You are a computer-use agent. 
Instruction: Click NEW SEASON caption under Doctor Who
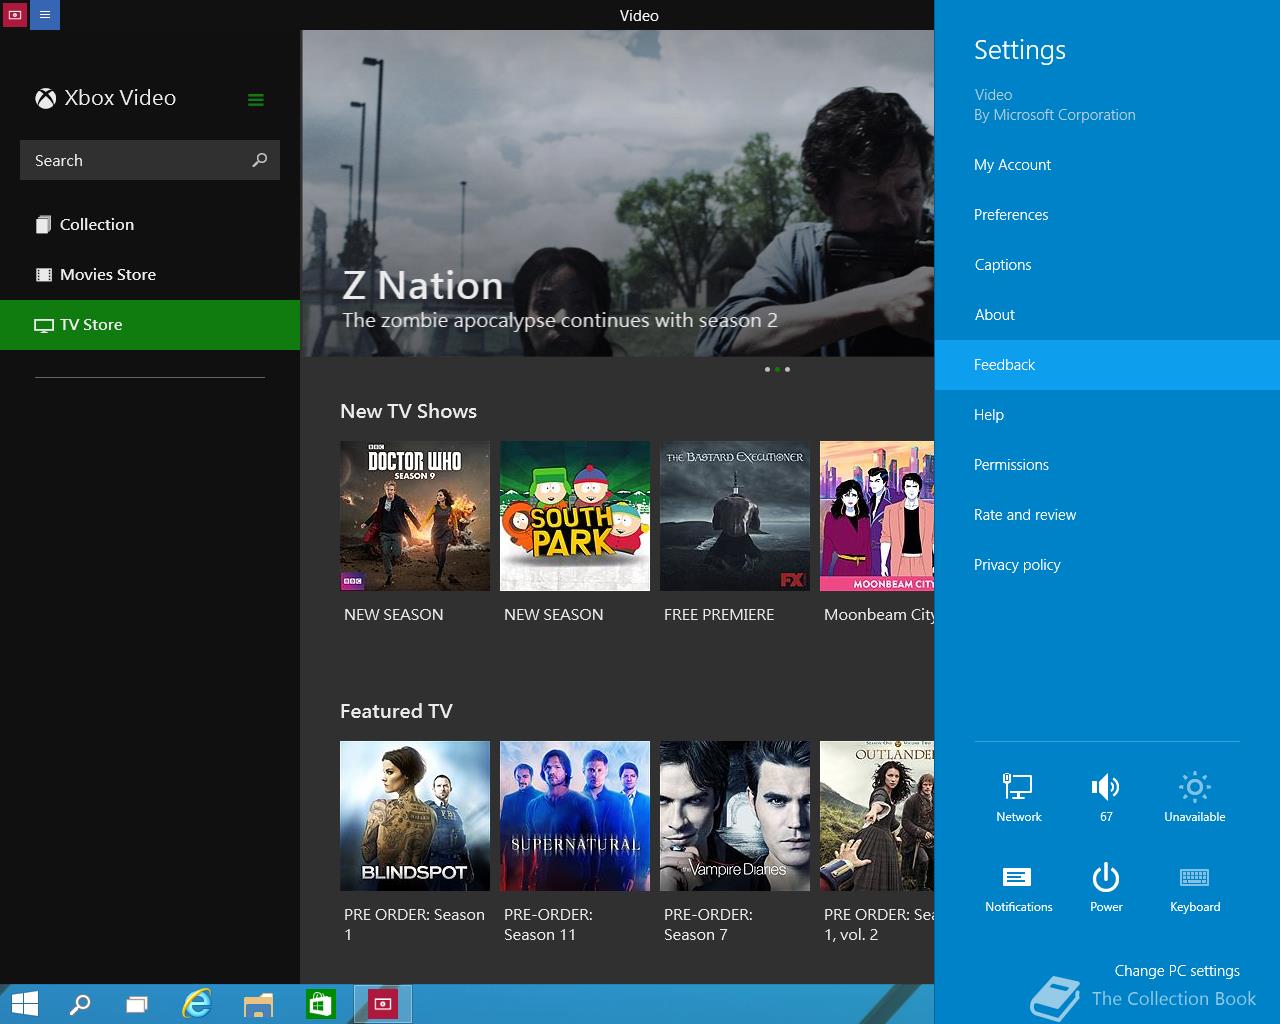click(394, 615)
